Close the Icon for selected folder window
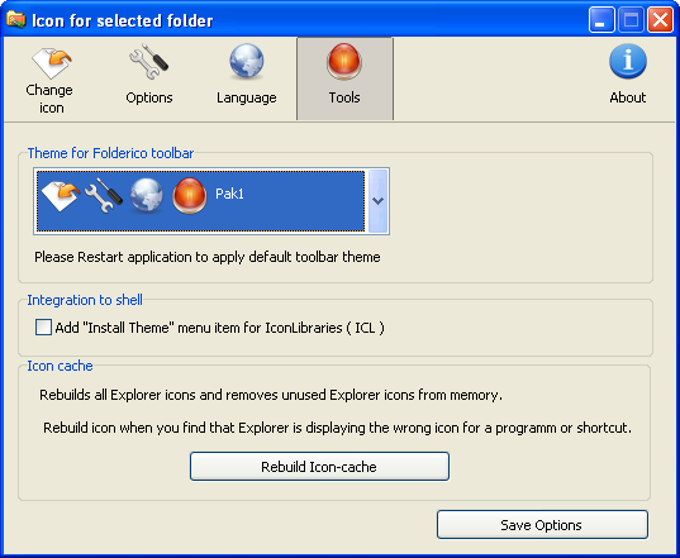680x558 pixels. [x=659, y=20]
